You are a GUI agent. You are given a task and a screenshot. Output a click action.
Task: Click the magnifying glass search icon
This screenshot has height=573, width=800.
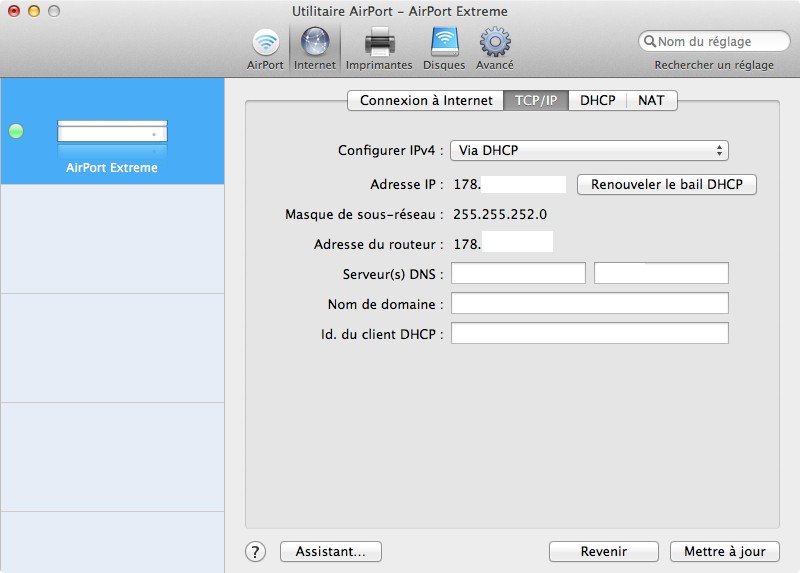pyautogui.click(x=650, y=42)
